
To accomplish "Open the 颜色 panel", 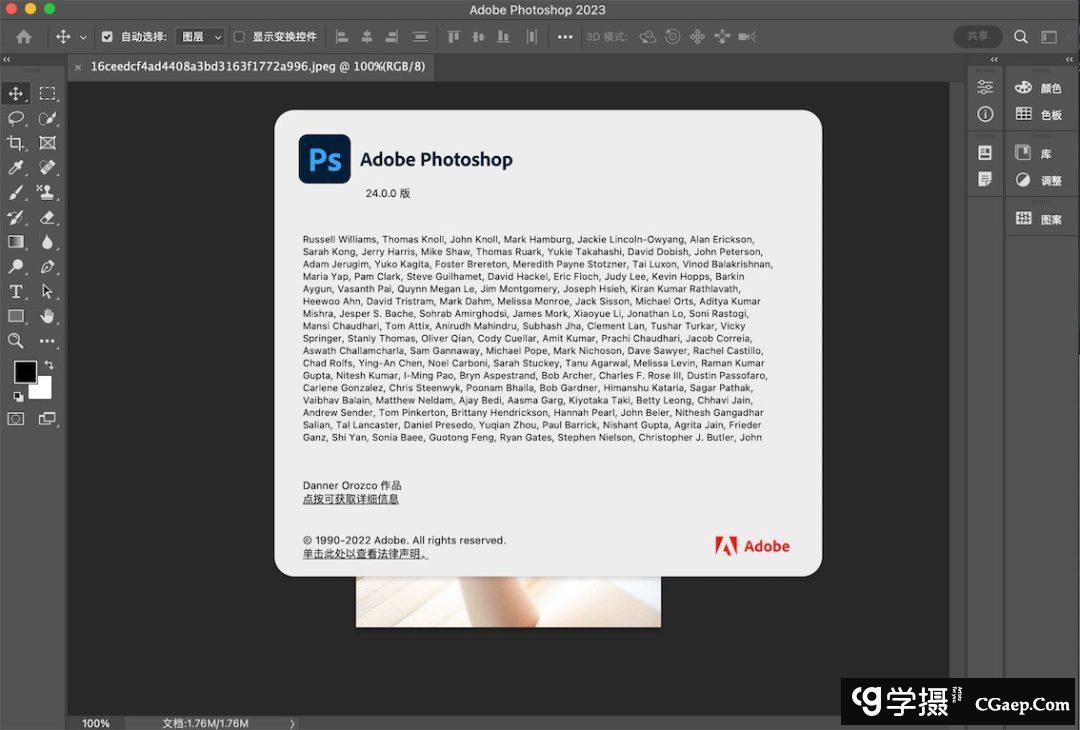I will (1038, 88).
